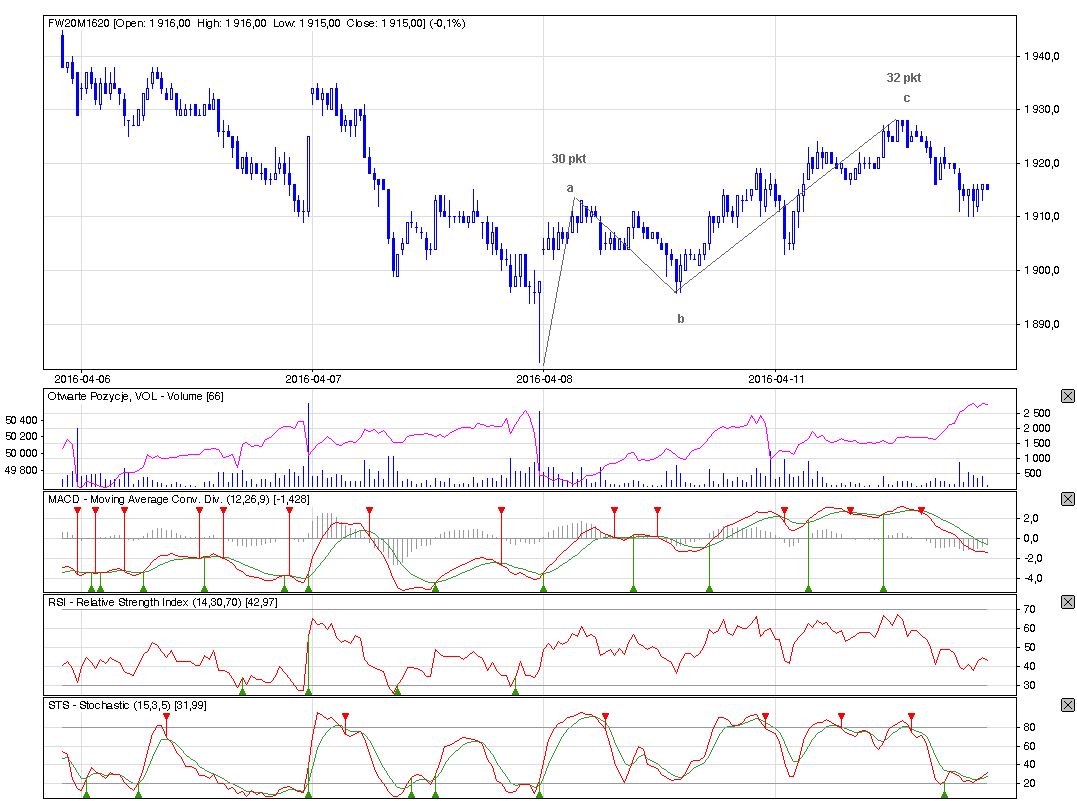
Task: Select wave label "a" on price chart
Action: coord(570,188)
